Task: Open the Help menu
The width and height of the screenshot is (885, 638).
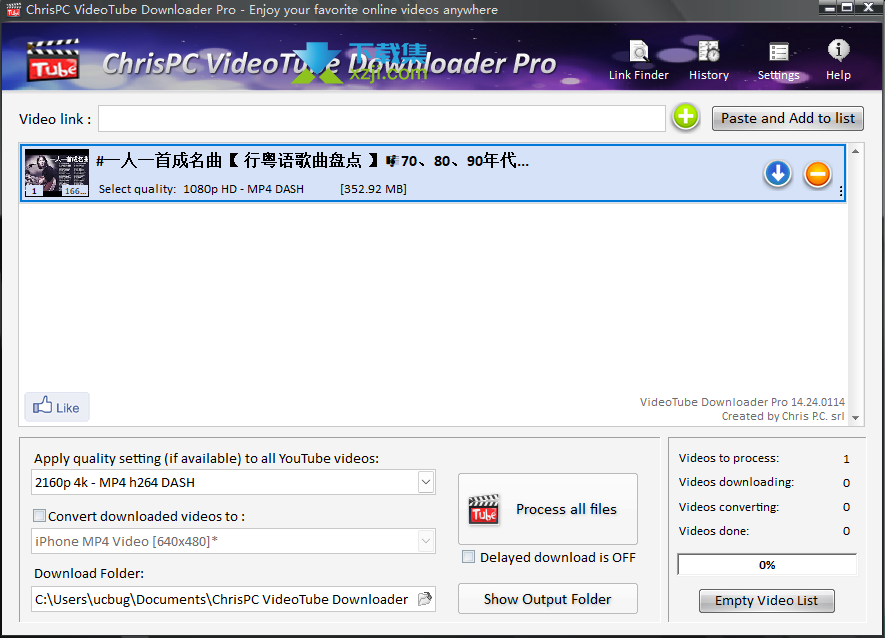Action: (x=838, y=60)
